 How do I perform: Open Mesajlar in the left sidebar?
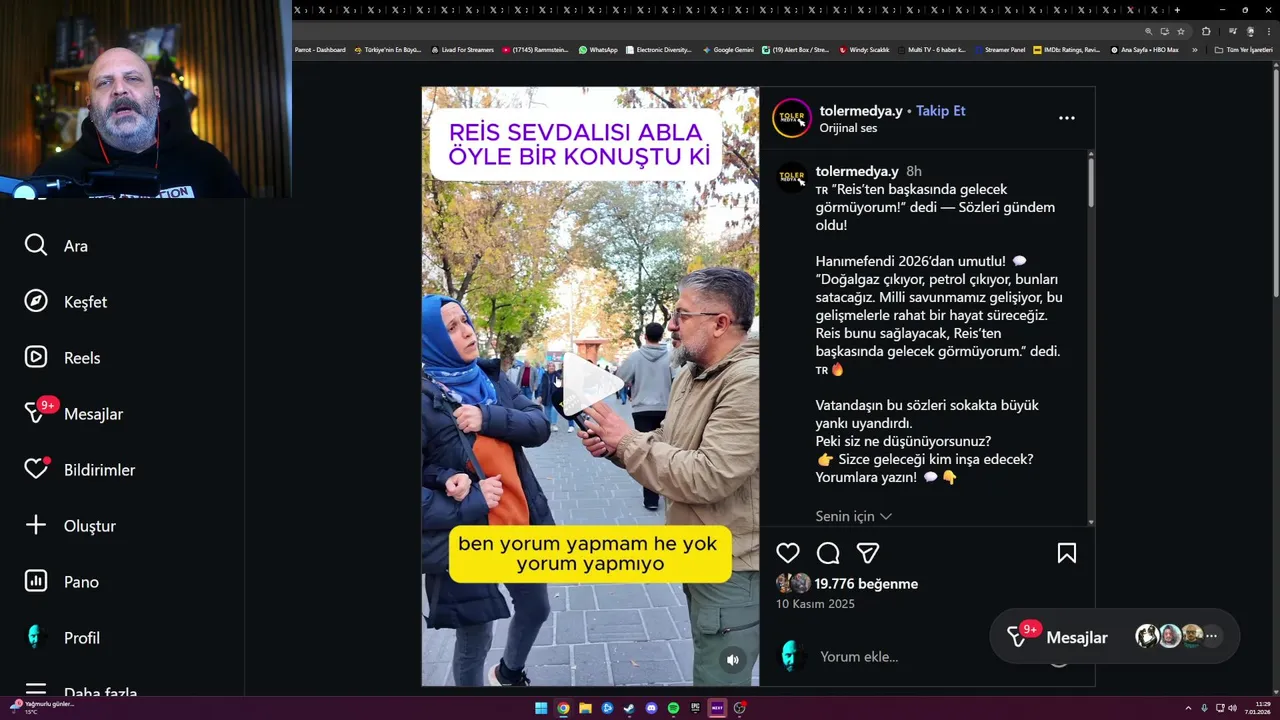coord(74,413)
